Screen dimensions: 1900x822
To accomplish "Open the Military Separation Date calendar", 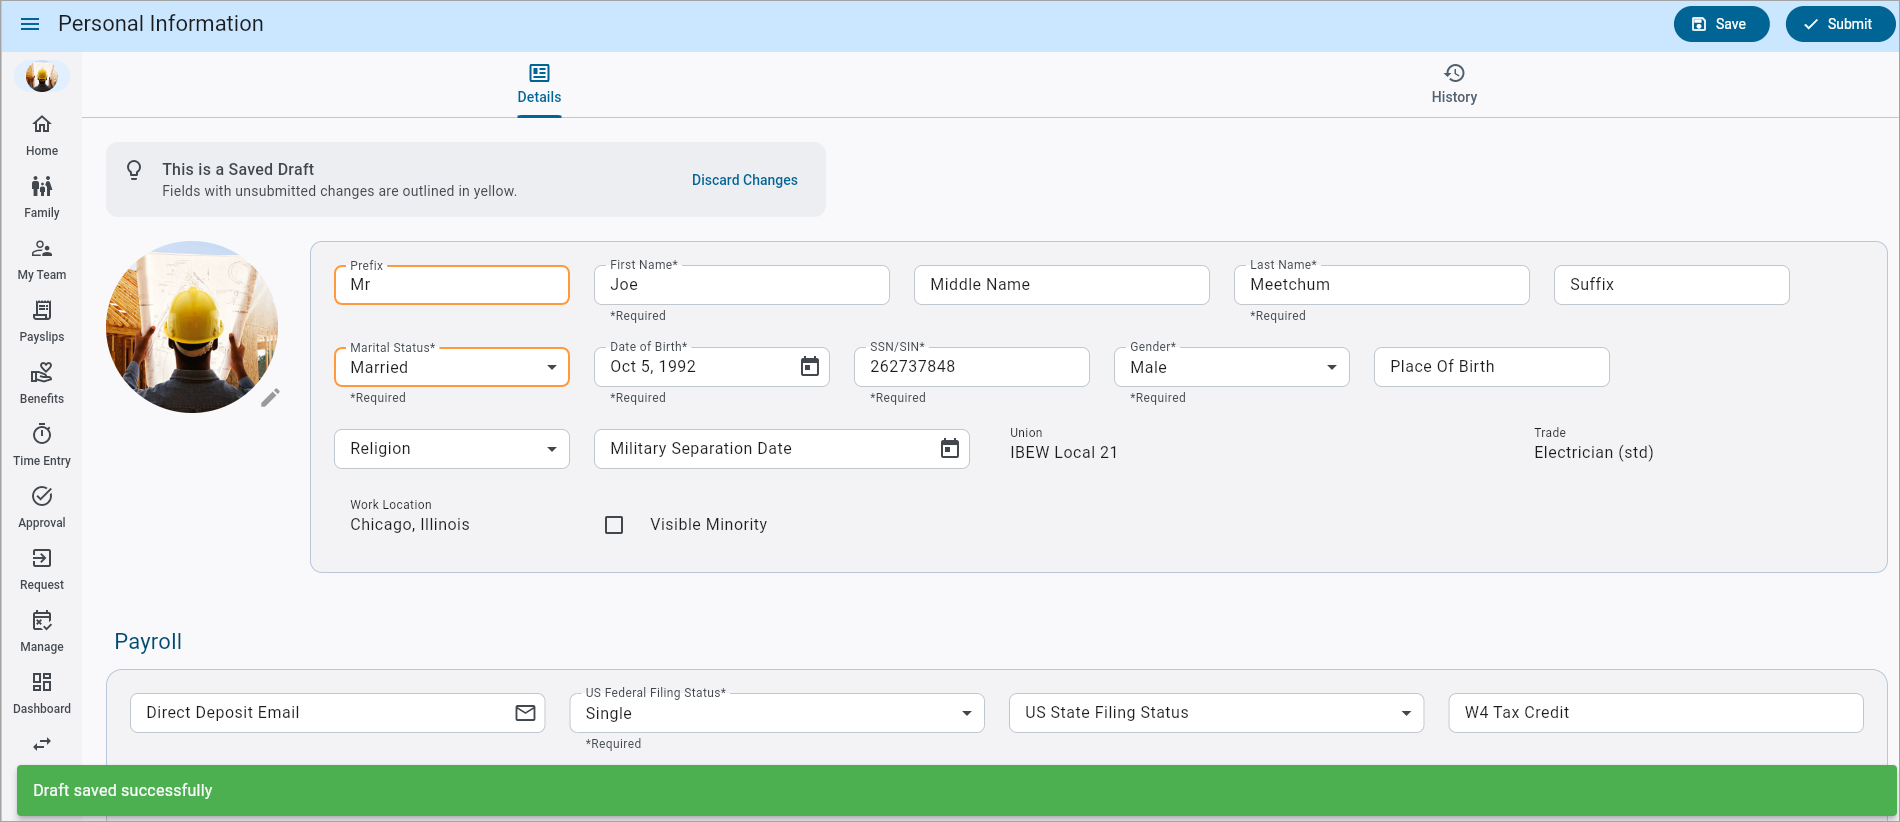I will 949,449.
